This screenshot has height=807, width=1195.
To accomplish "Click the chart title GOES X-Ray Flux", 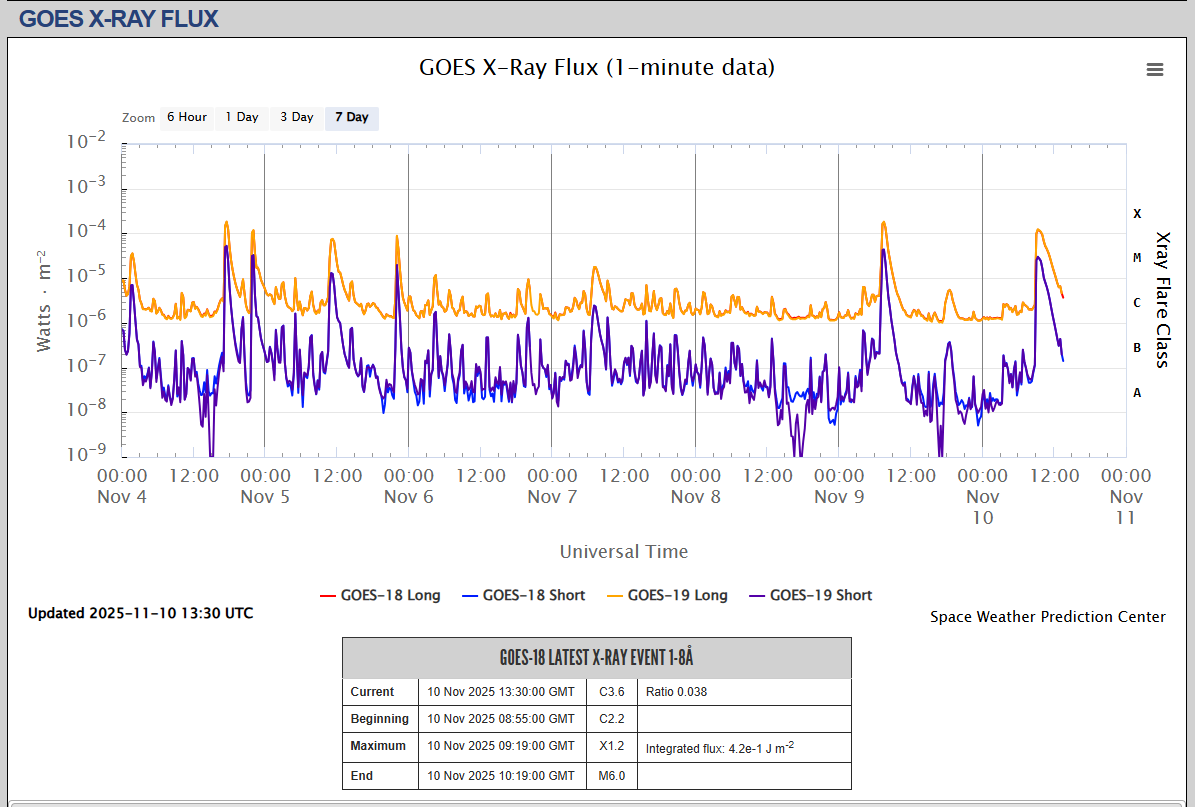I will coord(596,68).
